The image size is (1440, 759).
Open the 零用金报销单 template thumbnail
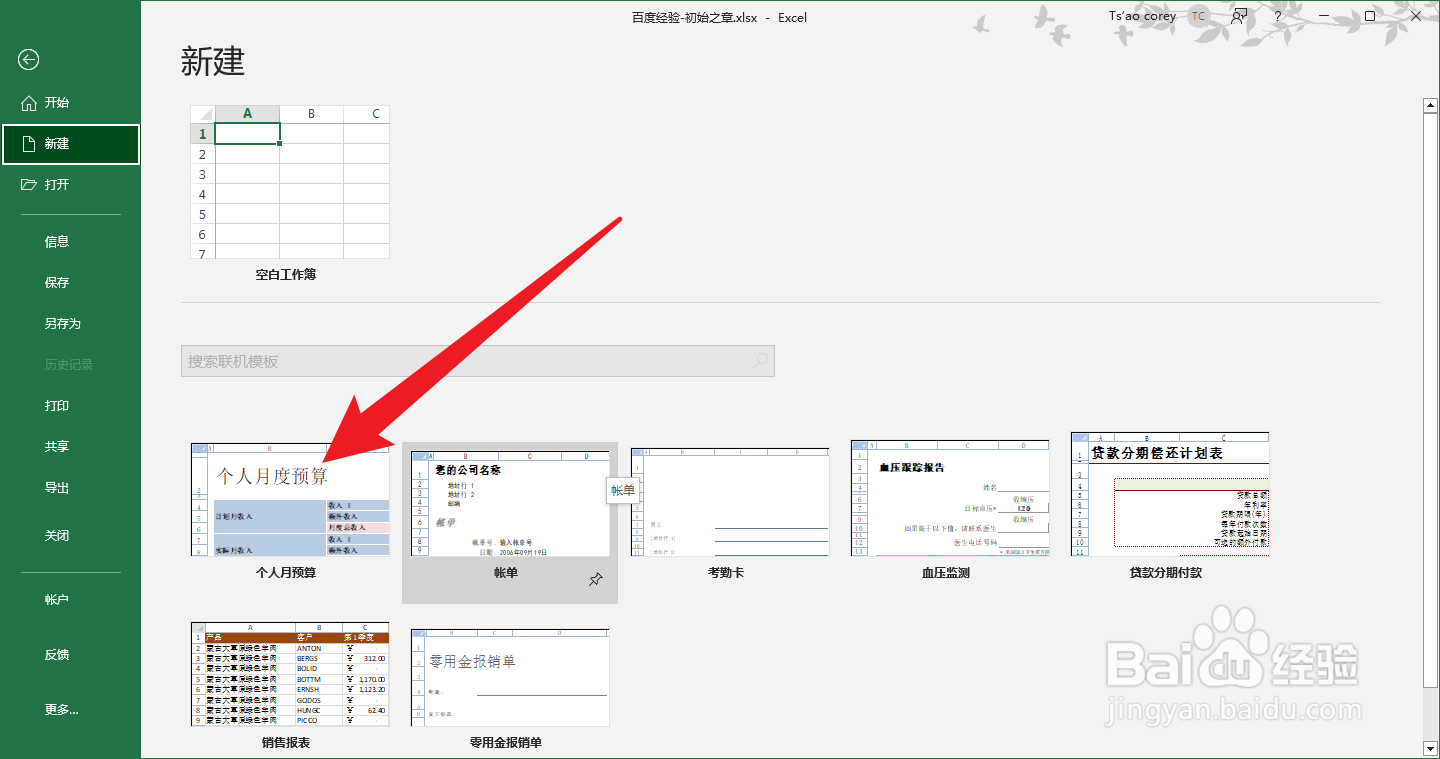pos(510,677)
